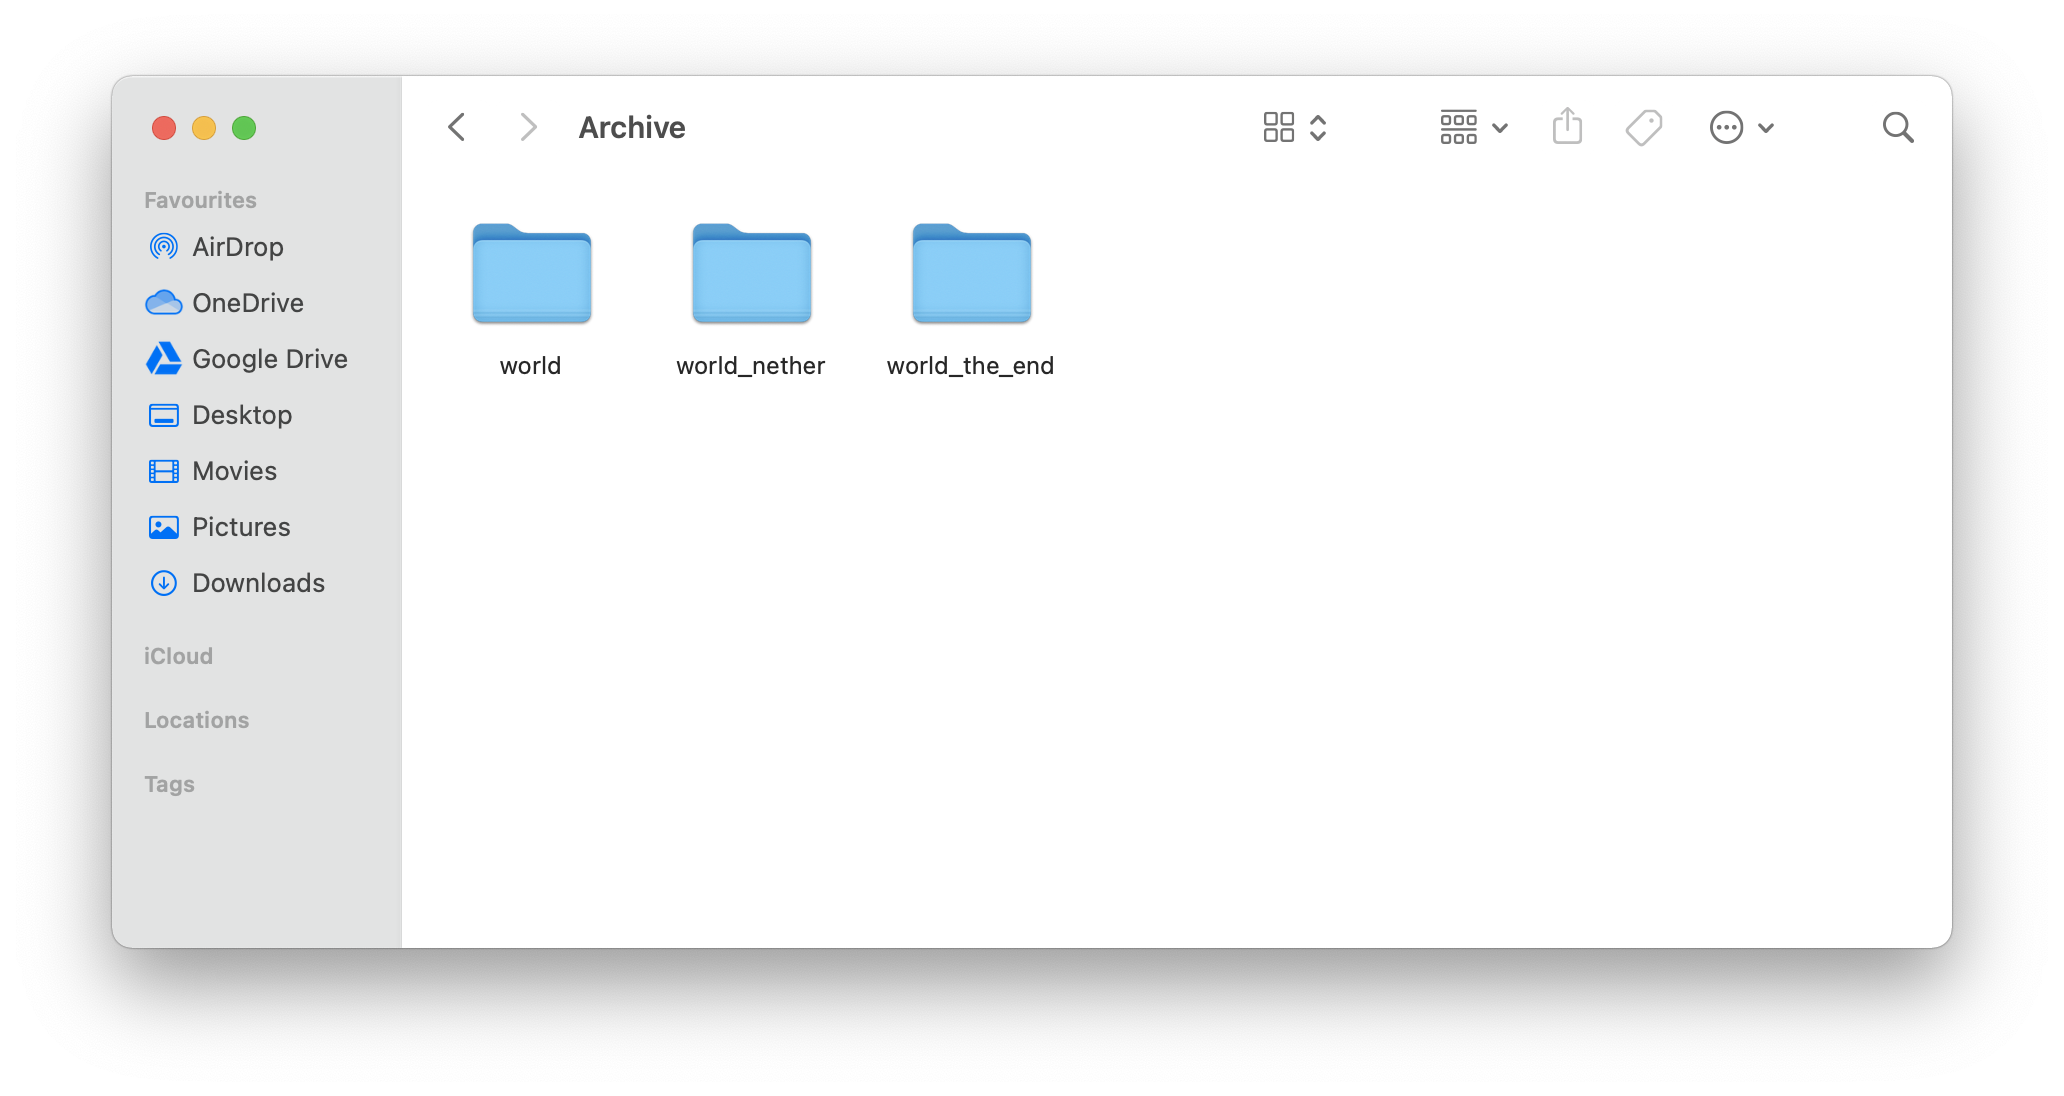Click the Movies sidebar icon
Image resolution: width=2064 pixels, height=1096 pixels.
[164, 470]
